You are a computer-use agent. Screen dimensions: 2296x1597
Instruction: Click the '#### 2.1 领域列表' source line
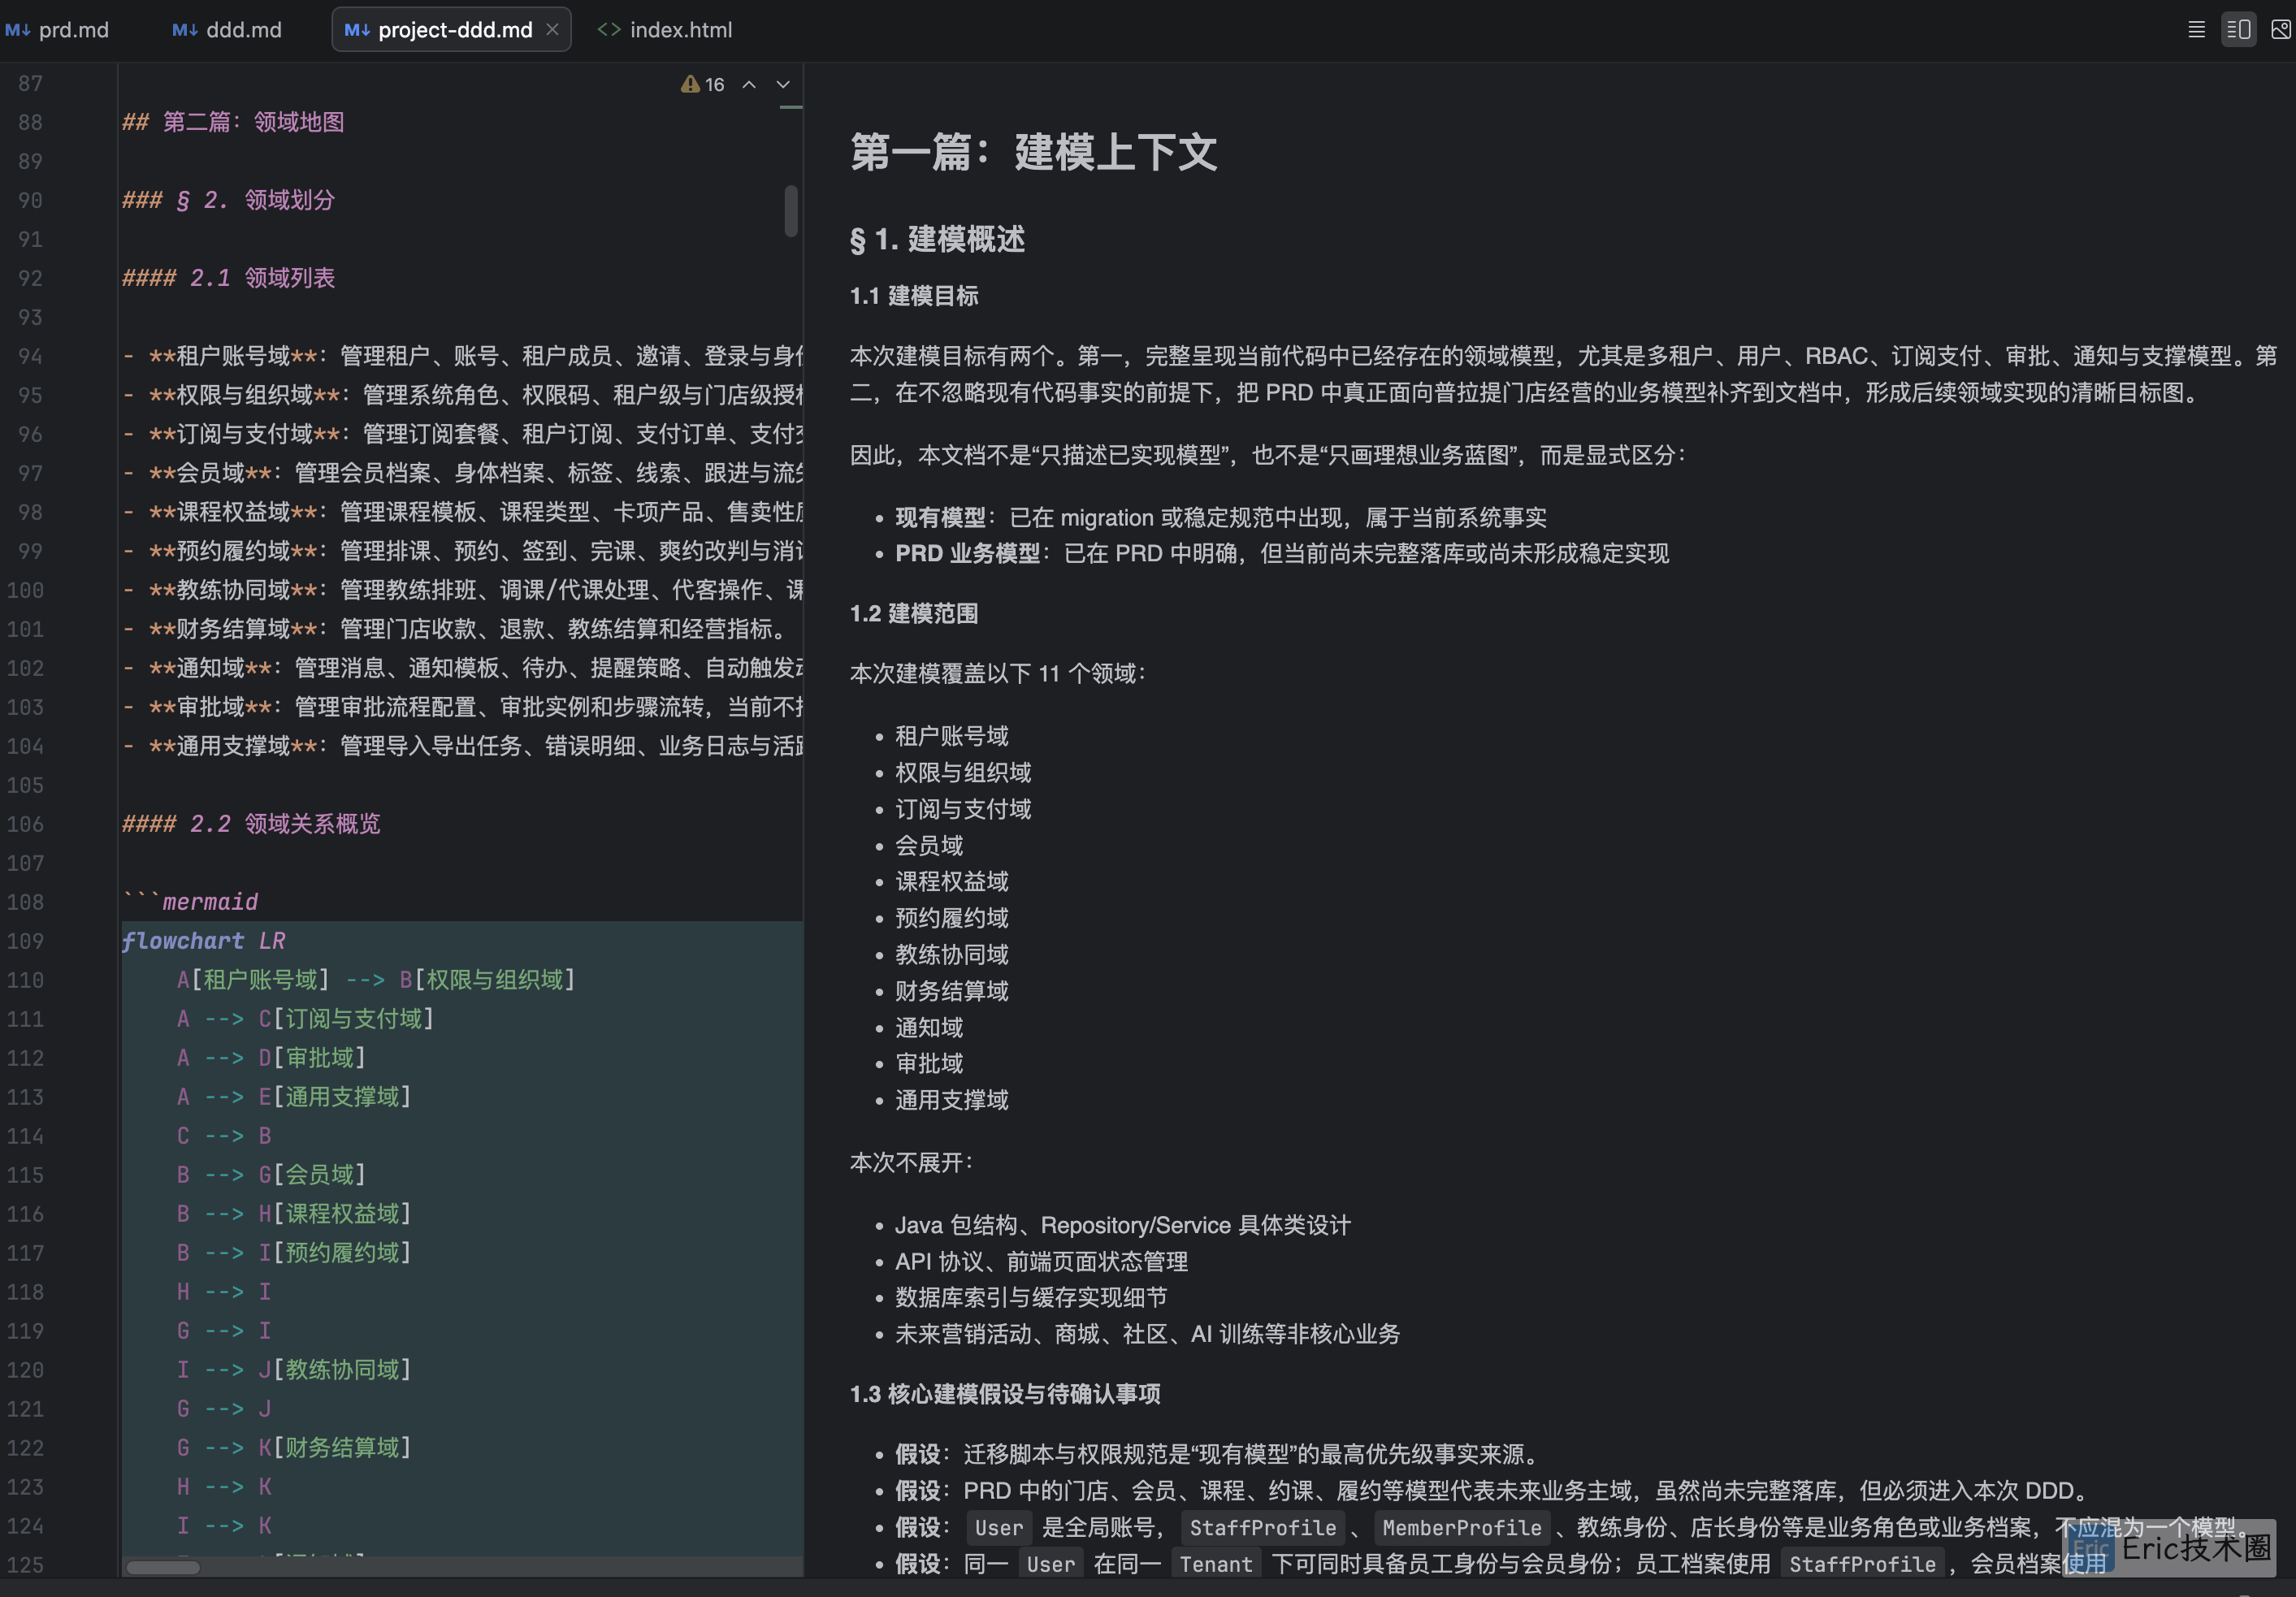tap(229, 278)
